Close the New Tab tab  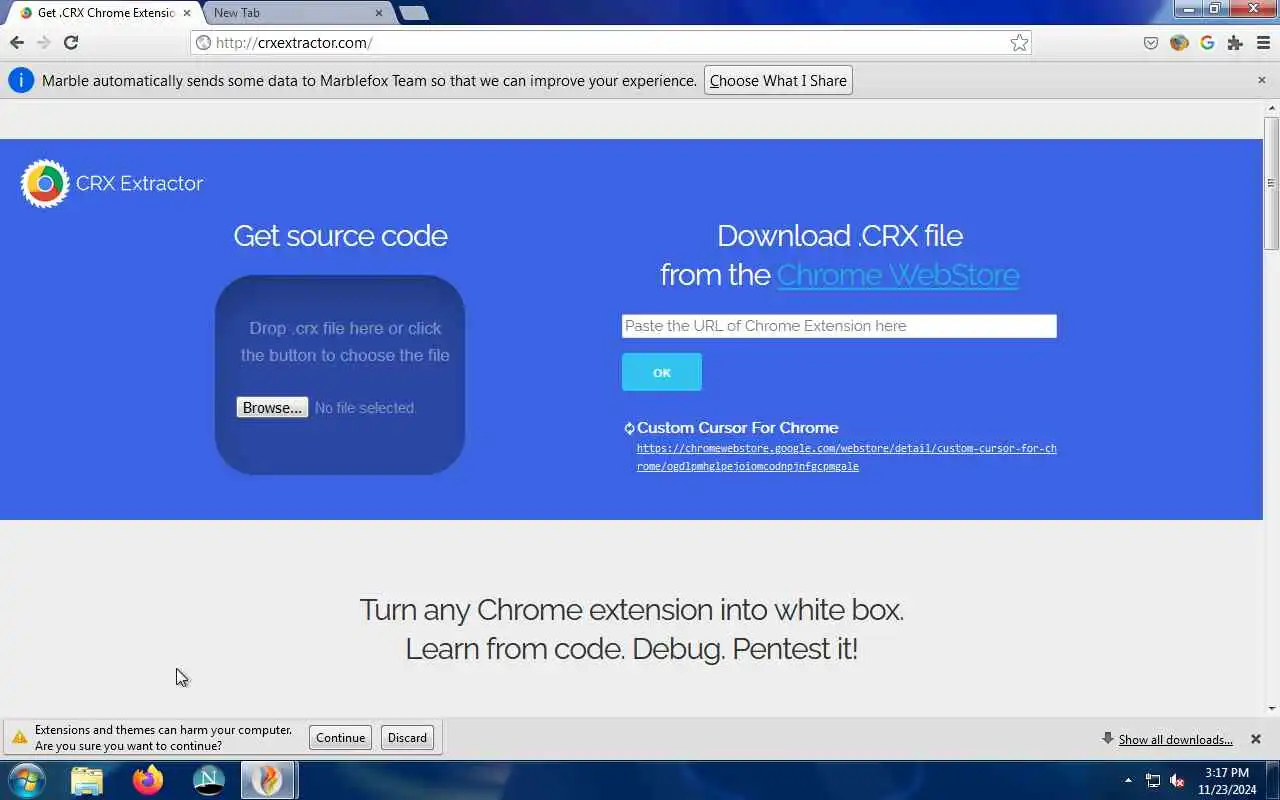pos(379,13)
